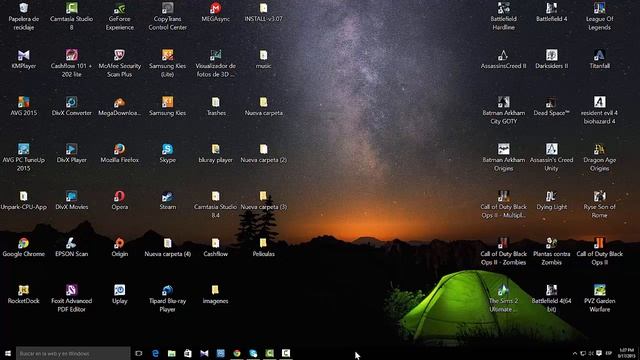This screenshot has height=360, width=640.
Task: Open RocketDock shortcut
Action: [x=24, y=294]
